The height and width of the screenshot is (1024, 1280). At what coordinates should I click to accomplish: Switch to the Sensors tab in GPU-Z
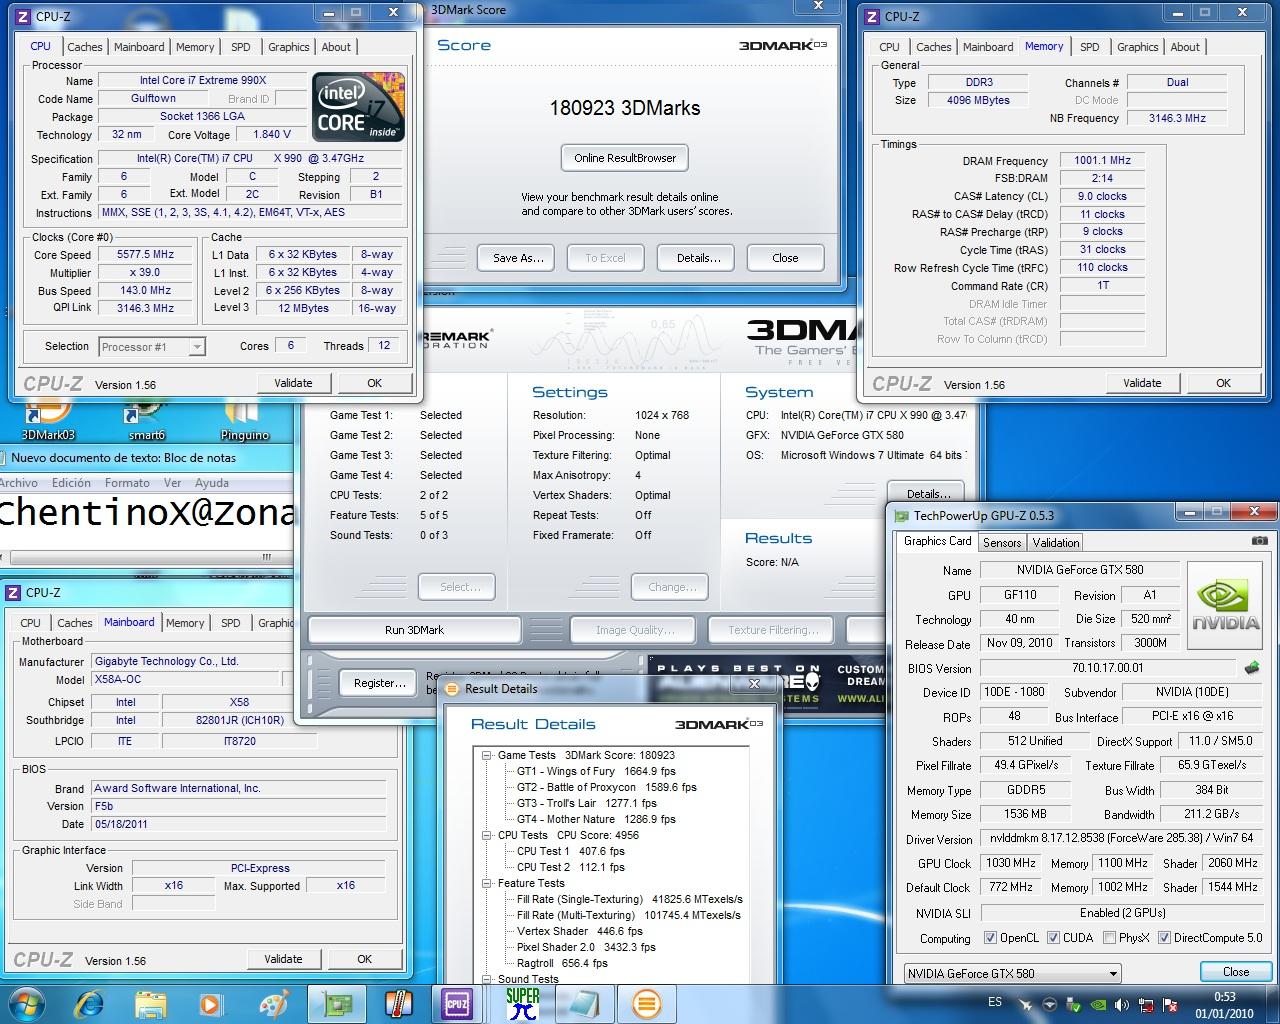pos(1002,543)
